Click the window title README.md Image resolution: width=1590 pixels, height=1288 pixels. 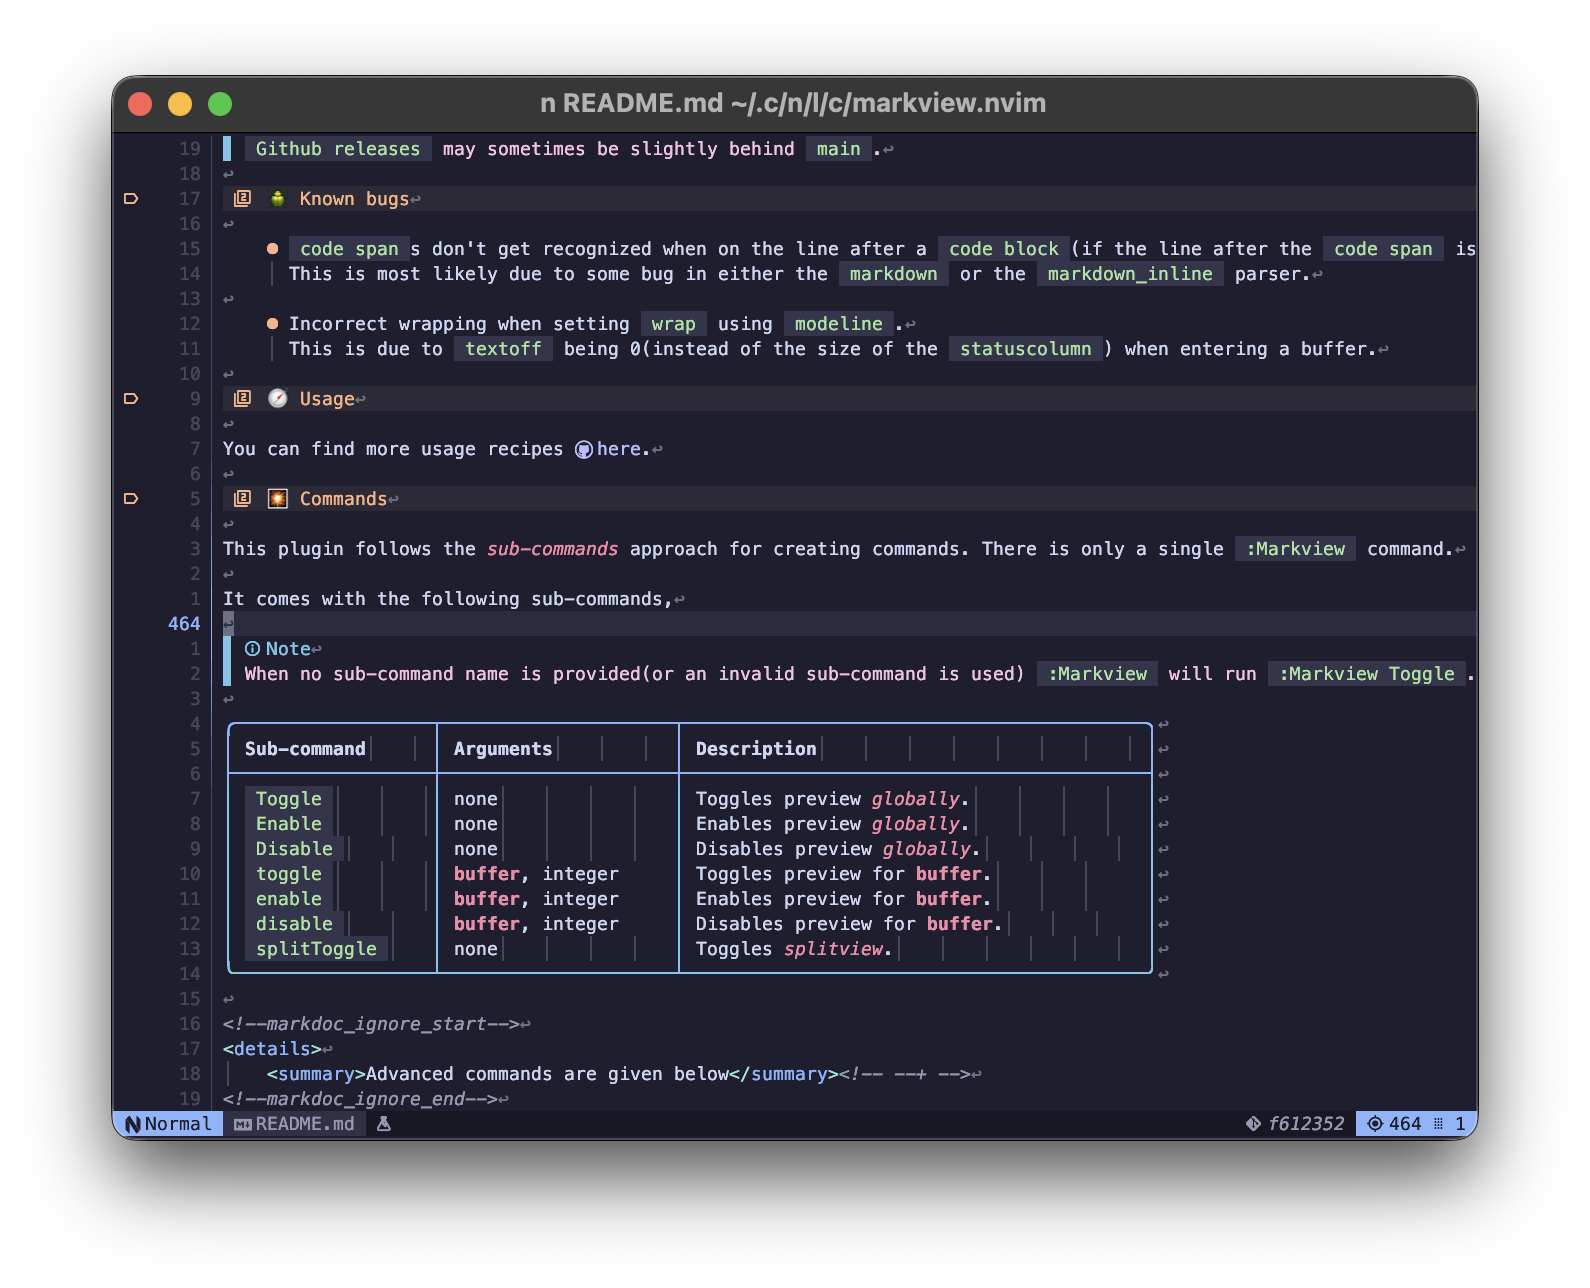click(793, 103)
